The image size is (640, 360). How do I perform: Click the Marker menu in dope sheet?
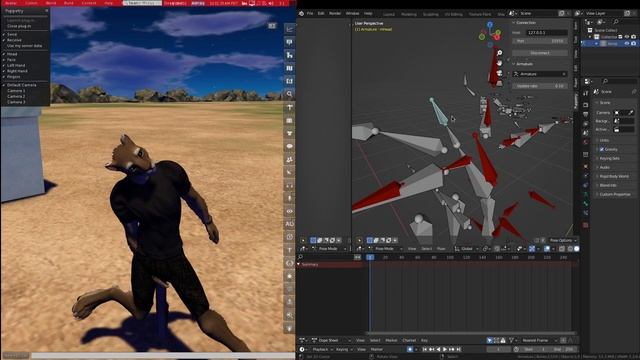tap(391, 340)
